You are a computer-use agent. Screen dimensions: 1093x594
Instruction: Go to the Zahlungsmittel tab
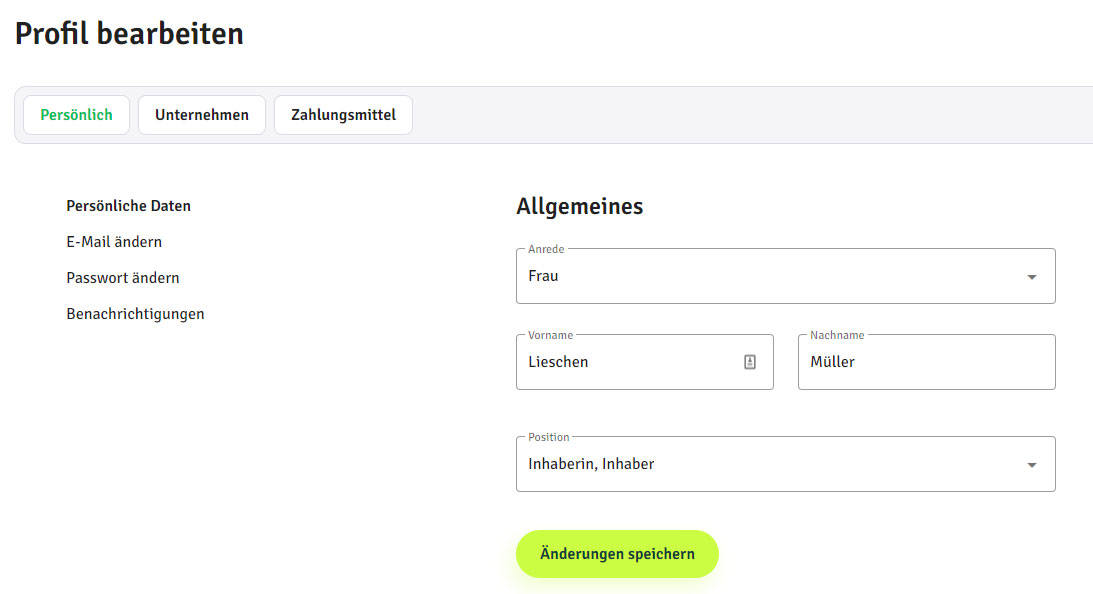(343, 115)
